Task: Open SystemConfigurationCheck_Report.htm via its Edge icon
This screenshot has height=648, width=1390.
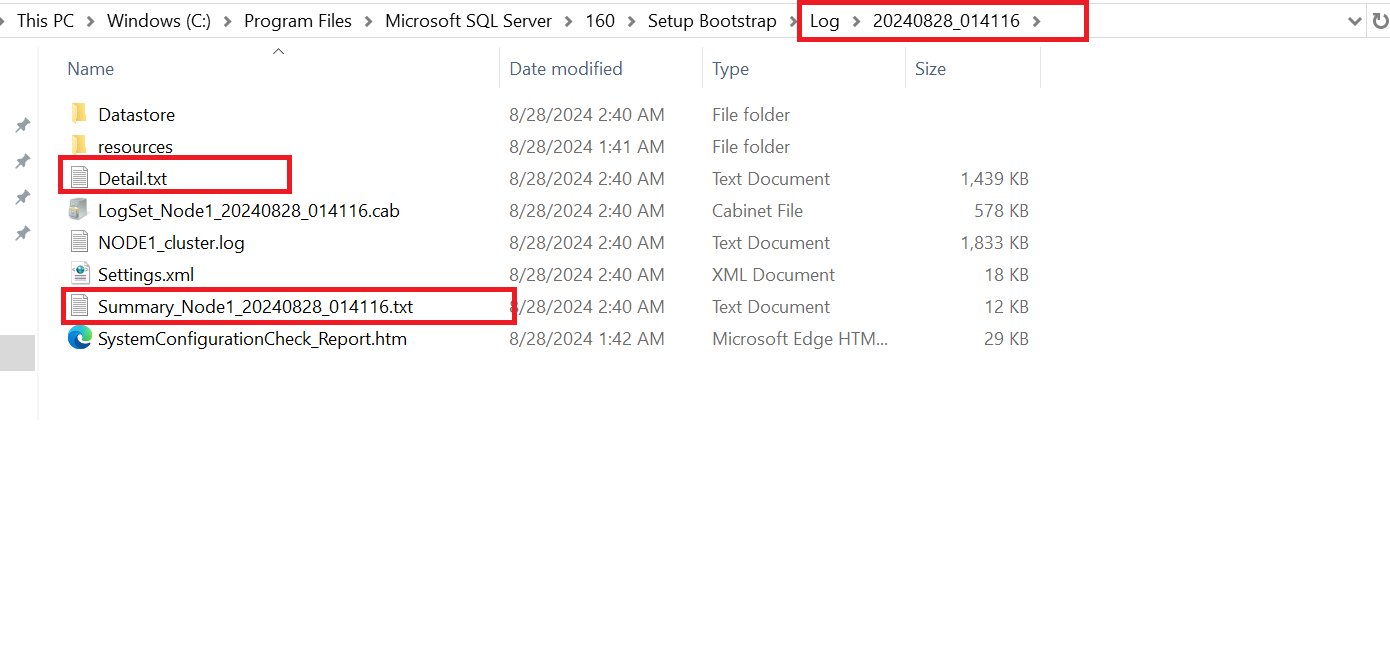Action: point(79,338)
